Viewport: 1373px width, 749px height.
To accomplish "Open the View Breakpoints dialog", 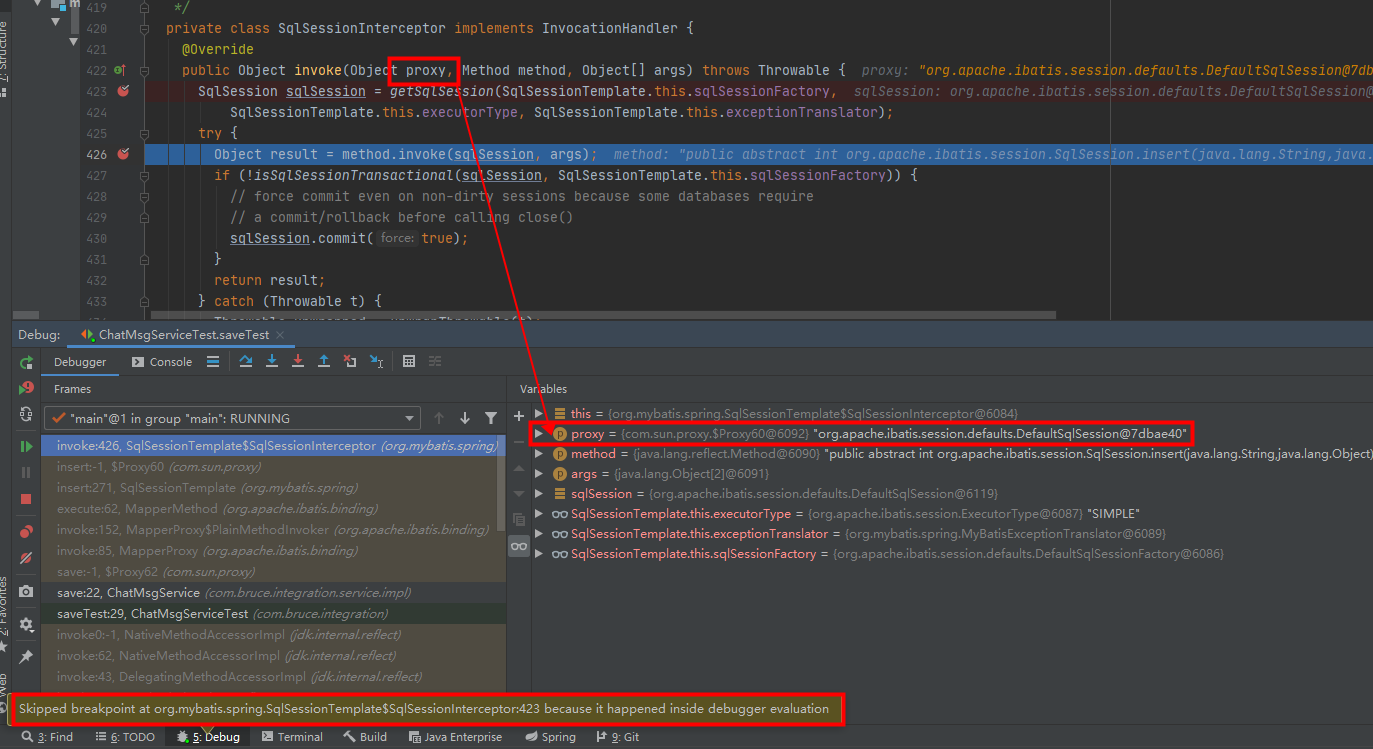I will tap(26, 531).
